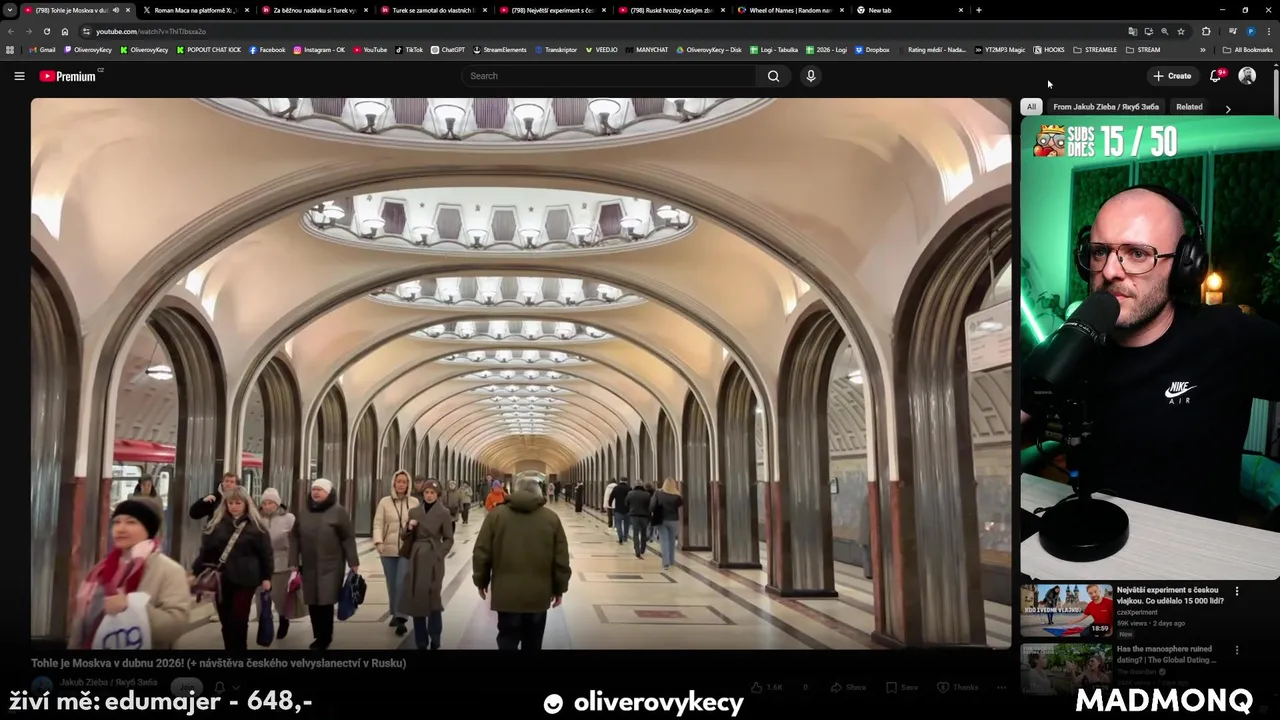Select the From Jakub Zieba chip
Image resolution: width=1280 pixels, height=720 pixels.
pos(1105,107)
